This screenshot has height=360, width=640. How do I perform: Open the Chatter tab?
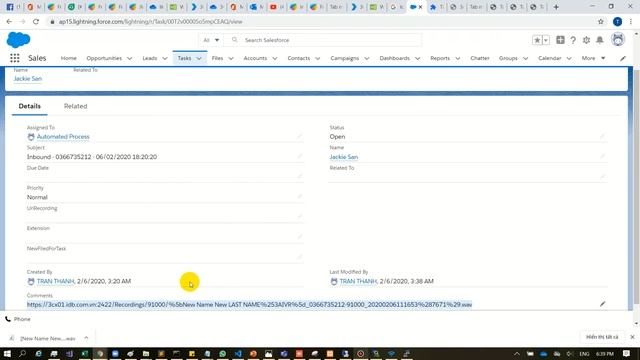pyautogui.click(x=480, y=58)
